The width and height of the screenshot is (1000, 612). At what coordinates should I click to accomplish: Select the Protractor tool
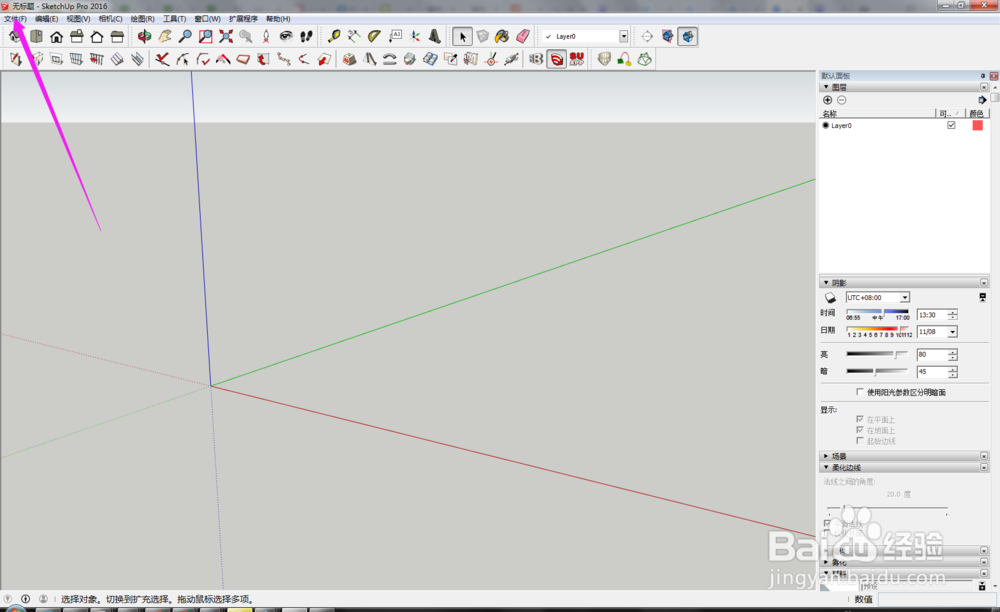[374, 36]
